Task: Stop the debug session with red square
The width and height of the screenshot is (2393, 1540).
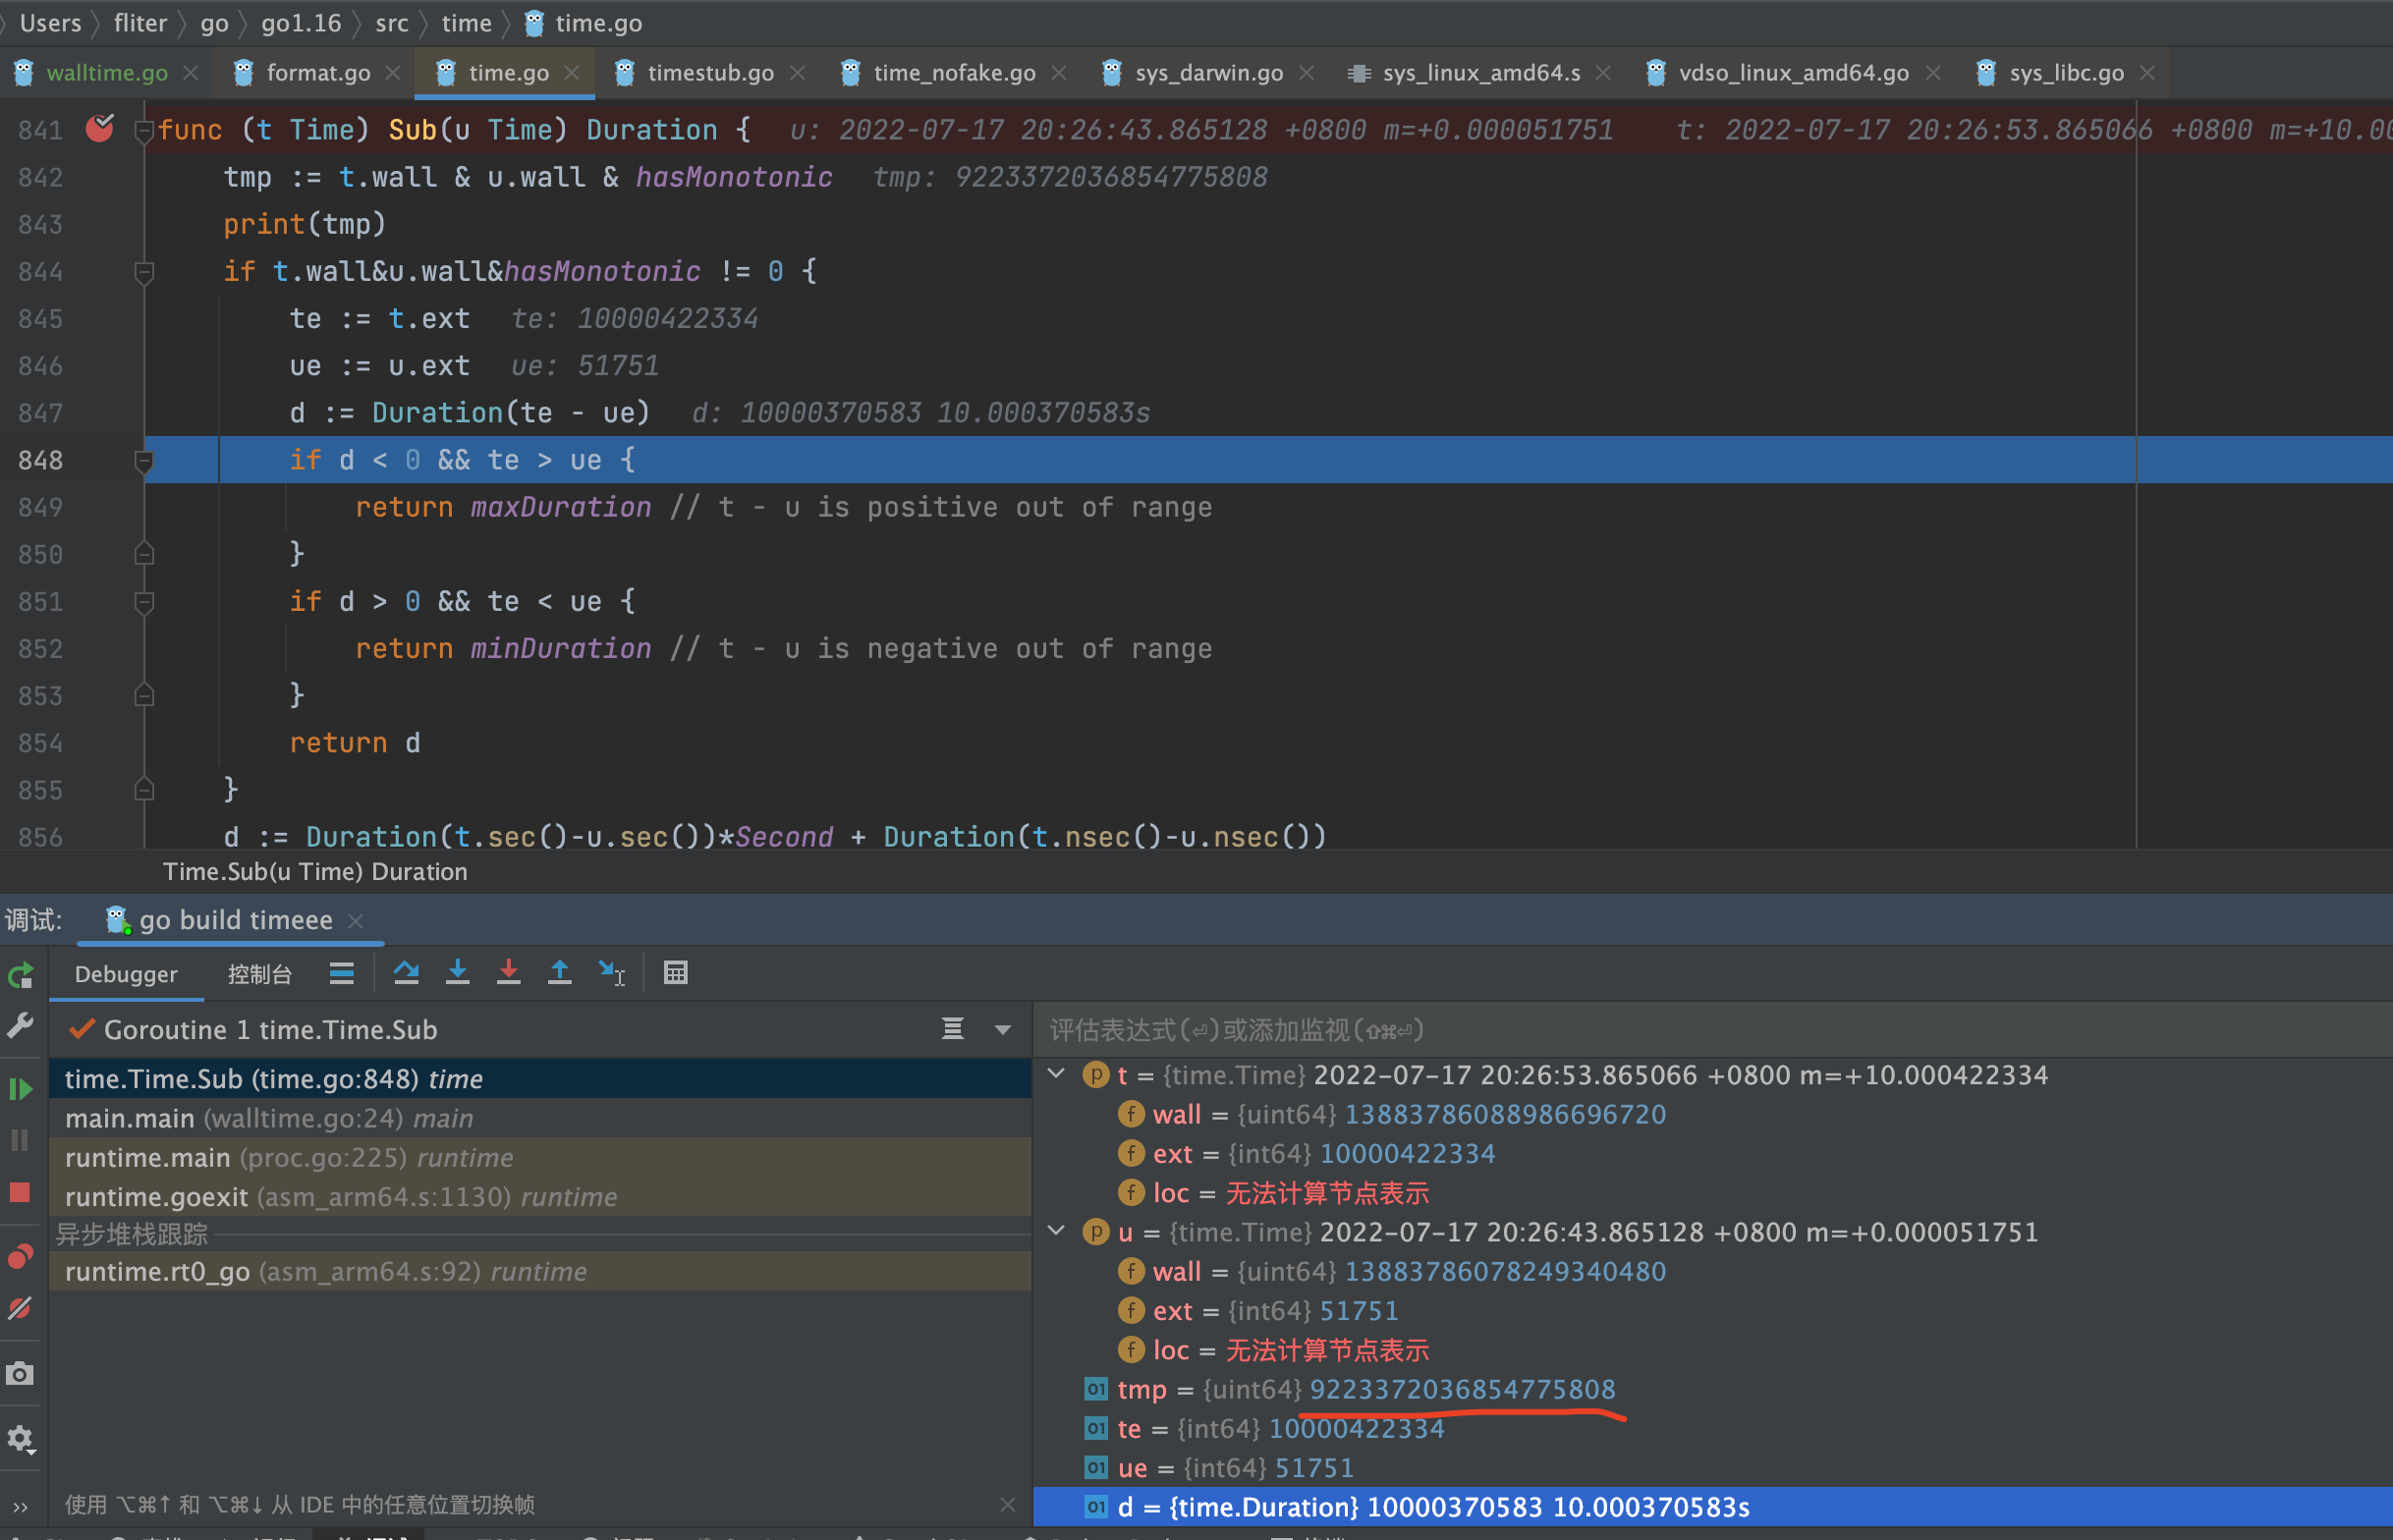Action: (x=20, y=1192)
